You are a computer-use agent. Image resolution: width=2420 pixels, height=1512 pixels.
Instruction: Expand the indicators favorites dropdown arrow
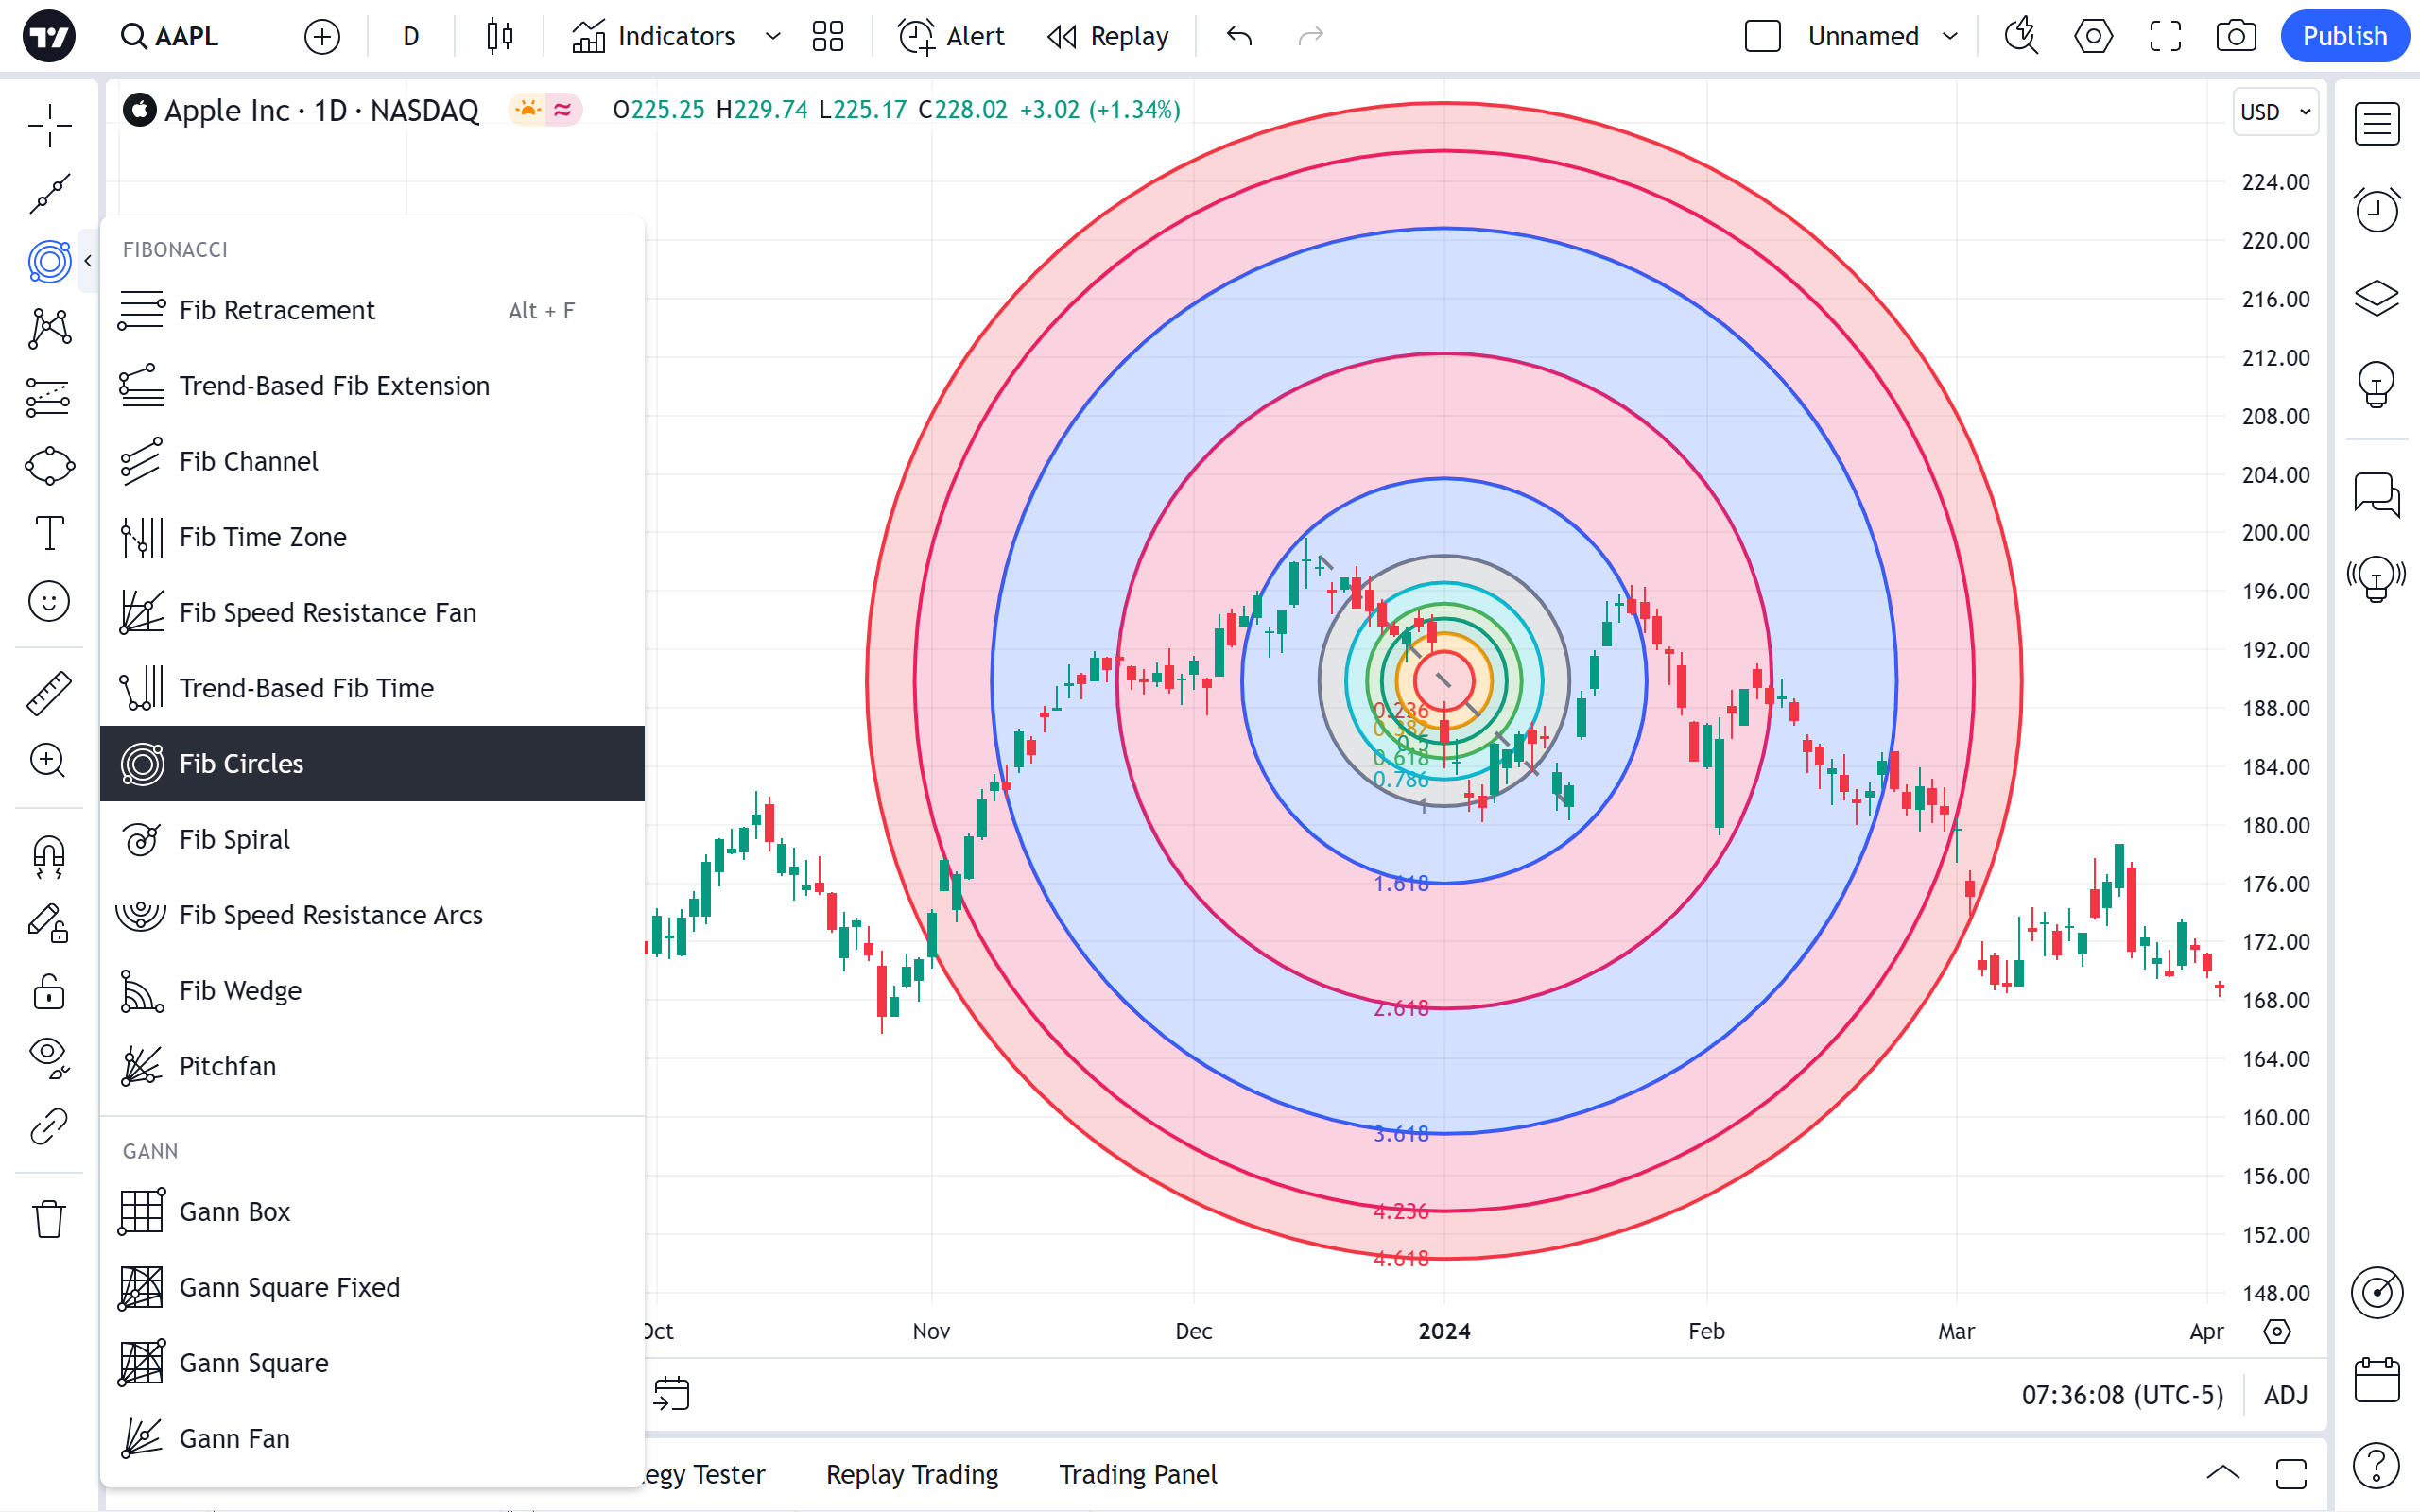pyautogui.click(x=773, y=37)
